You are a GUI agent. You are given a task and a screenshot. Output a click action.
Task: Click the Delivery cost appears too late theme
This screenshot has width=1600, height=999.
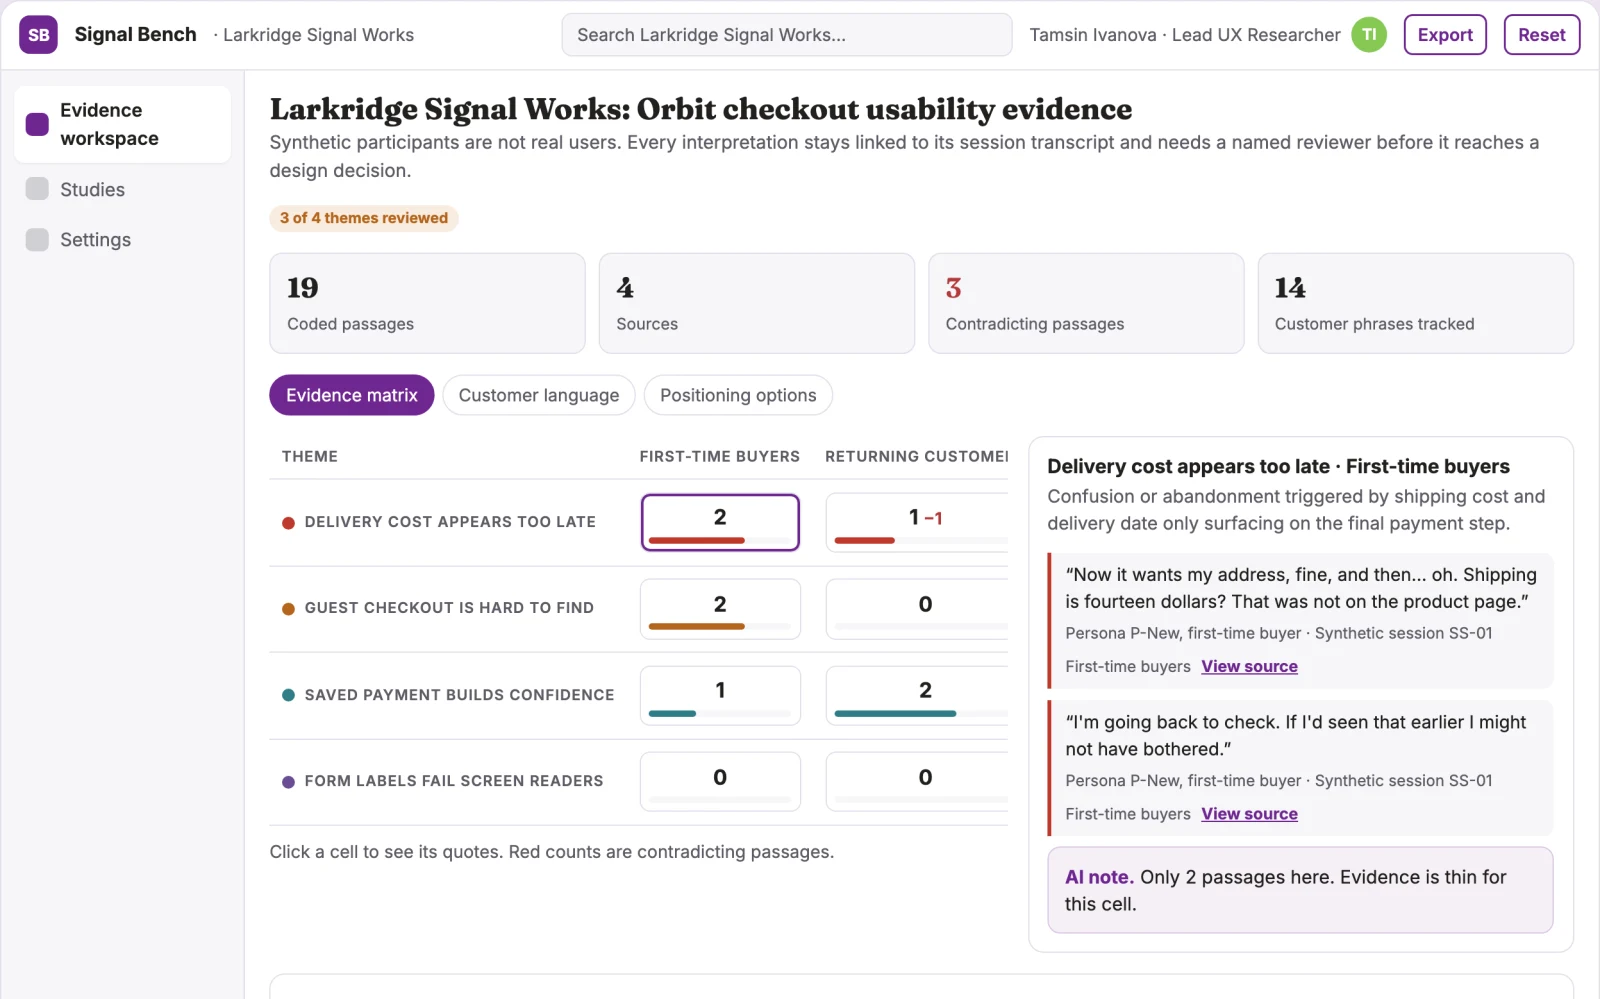(x=450, y=522)
